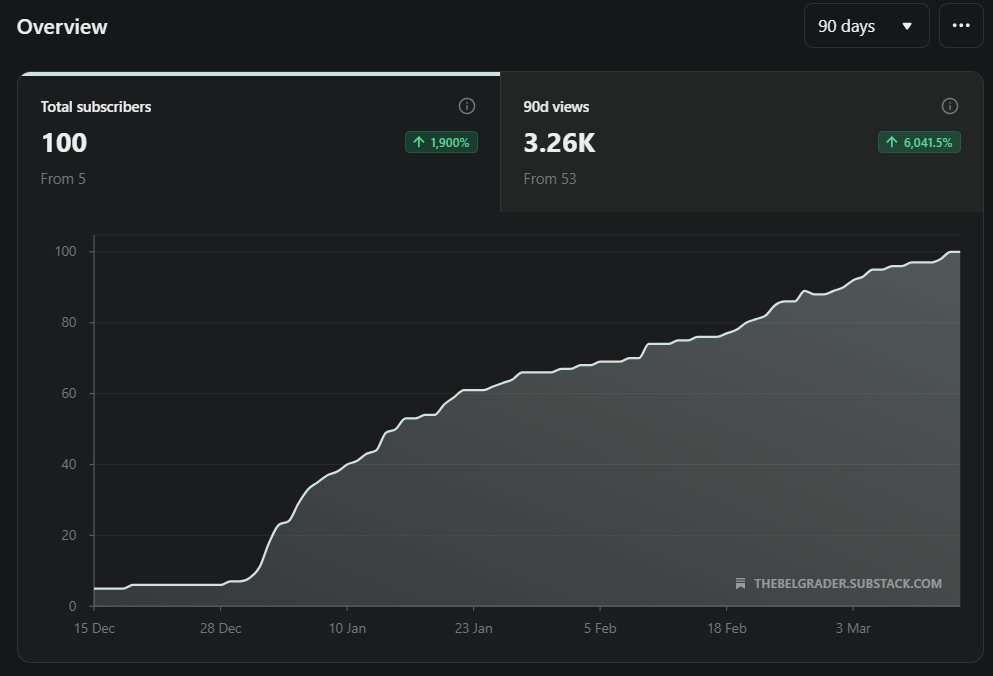This screenshot has height=676, width=993.
Task: Open the three-dot more options menu
Action: 961,26
